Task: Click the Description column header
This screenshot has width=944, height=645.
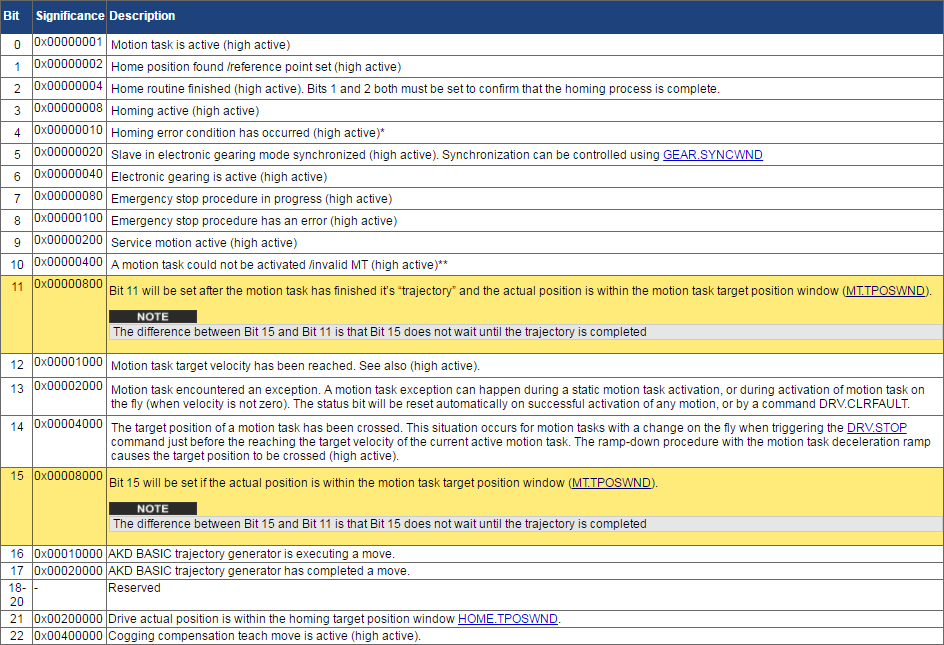Action: pyautogui.click(x=142, y=16)
